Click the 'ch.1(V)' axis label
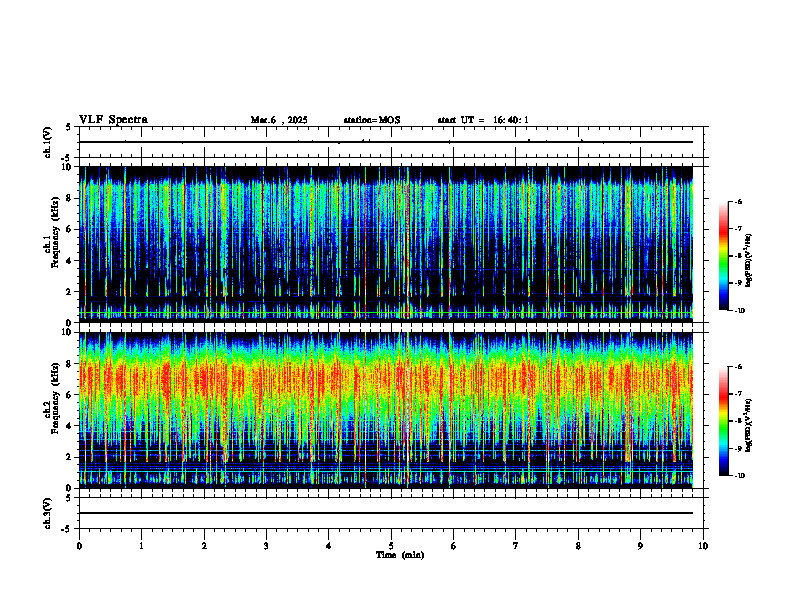Image resolution: width=792 pixels, height=612 pixels. pyautogui.click(x=47, y=142)
